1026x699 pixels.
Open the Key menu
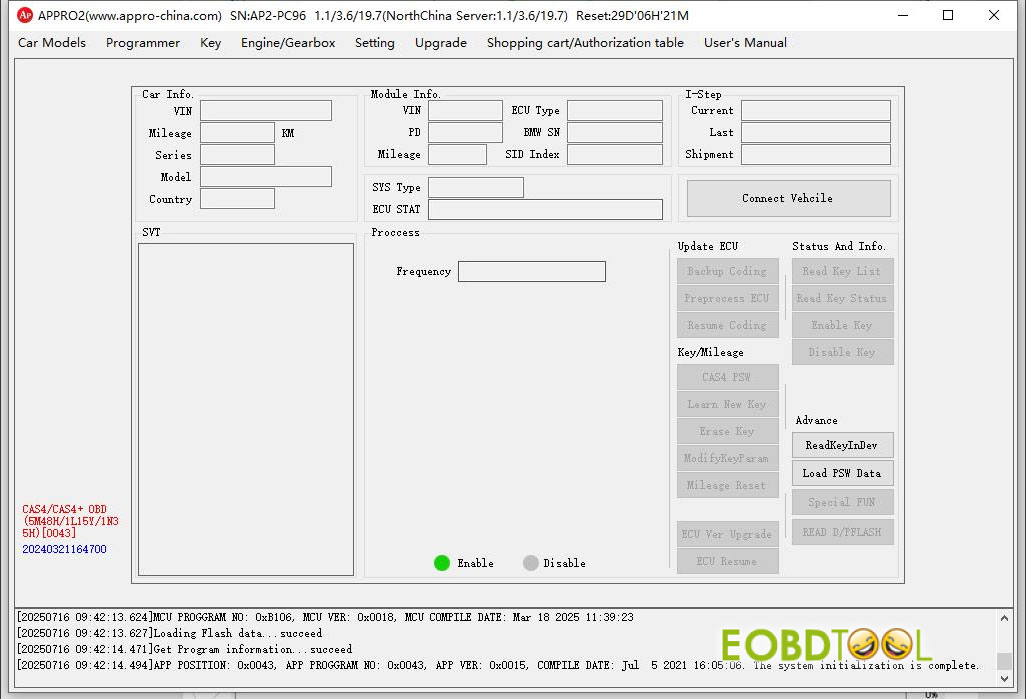[210, 43]
